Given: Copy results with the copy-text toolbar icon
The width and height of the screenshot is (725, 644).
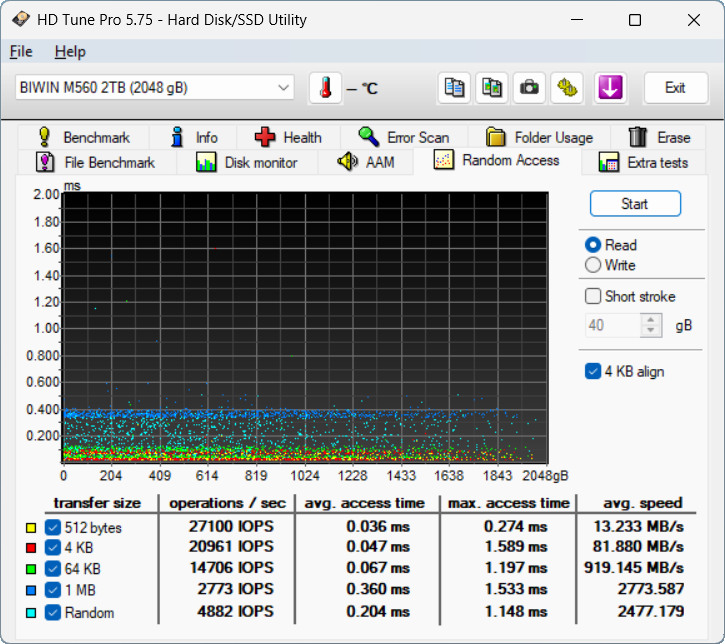Looking at the screenshot, I should [454, 87].
